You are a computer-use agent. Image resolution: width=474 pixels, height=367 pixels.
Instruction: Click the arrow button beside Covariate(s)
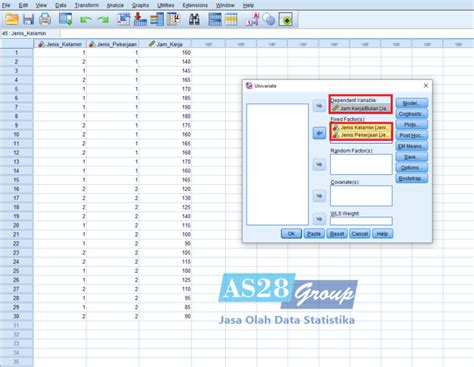[x=319, y=195]
